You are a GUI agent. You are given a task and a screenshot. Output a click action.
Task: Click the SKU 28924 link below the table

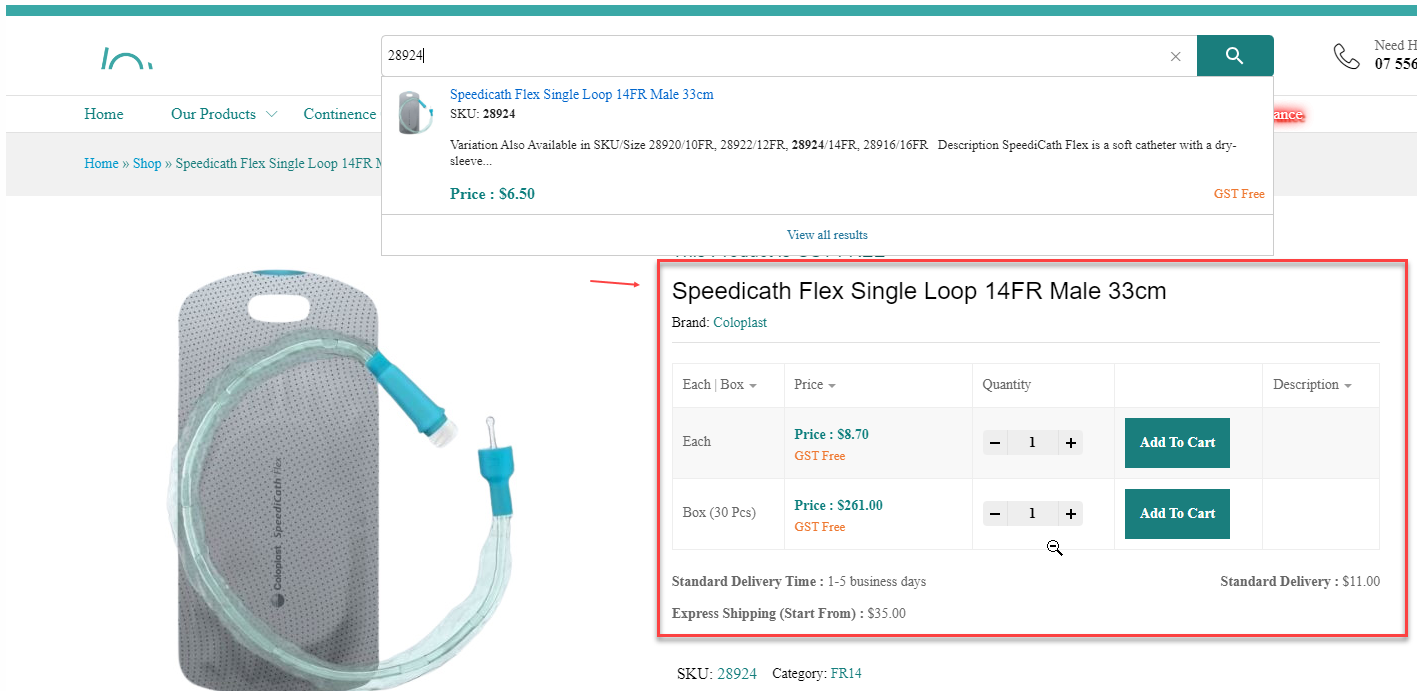[x=737, y=674]
